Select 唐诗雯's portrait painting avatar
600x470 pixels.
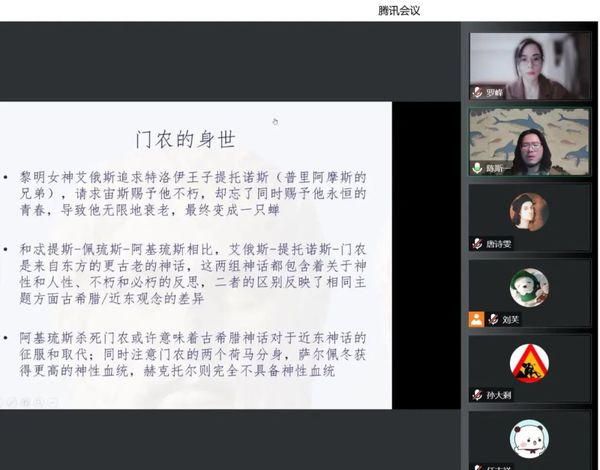tap(529, 212)
